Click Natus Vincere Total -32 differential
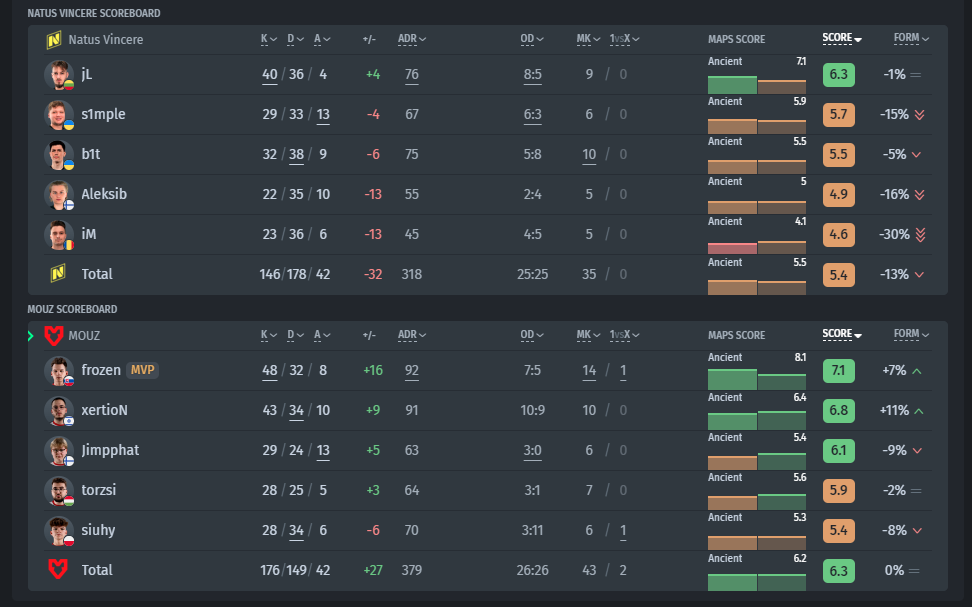The width and height of the screenshot is (972, 607). coord(373,274)
